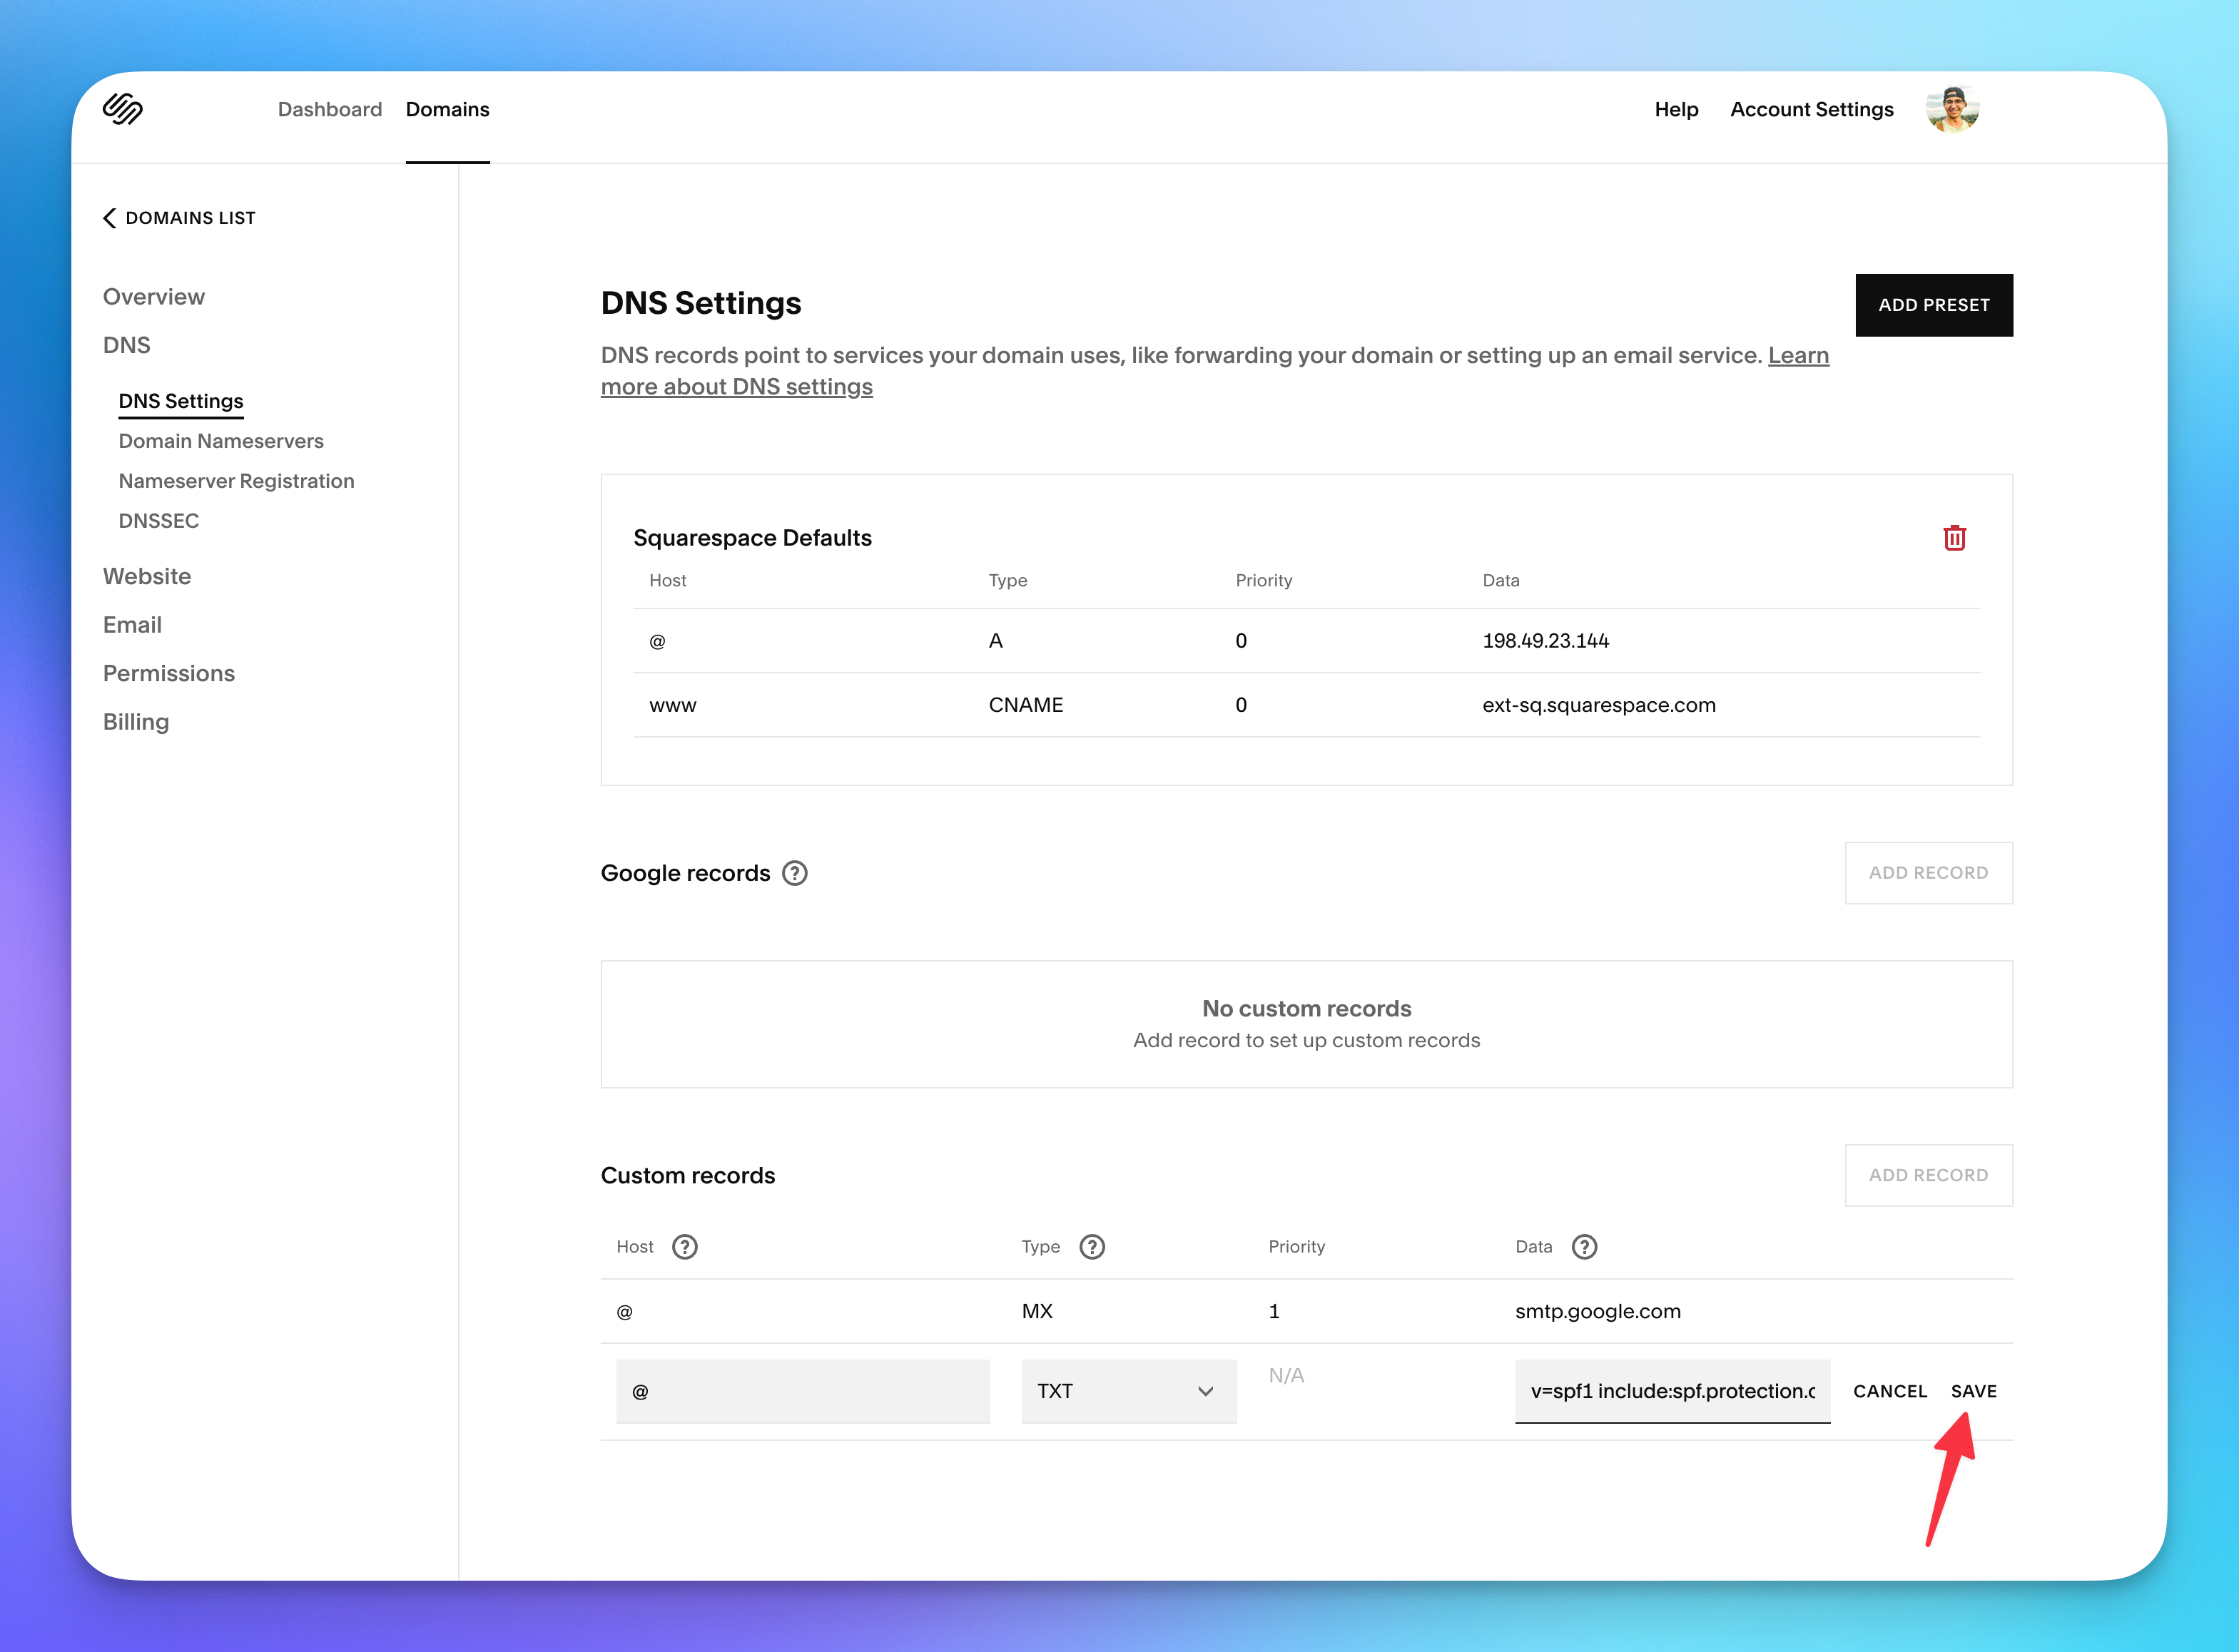Screen dimensions: 2239x1652
Task: Open the Domains tab
Action: 447,109
